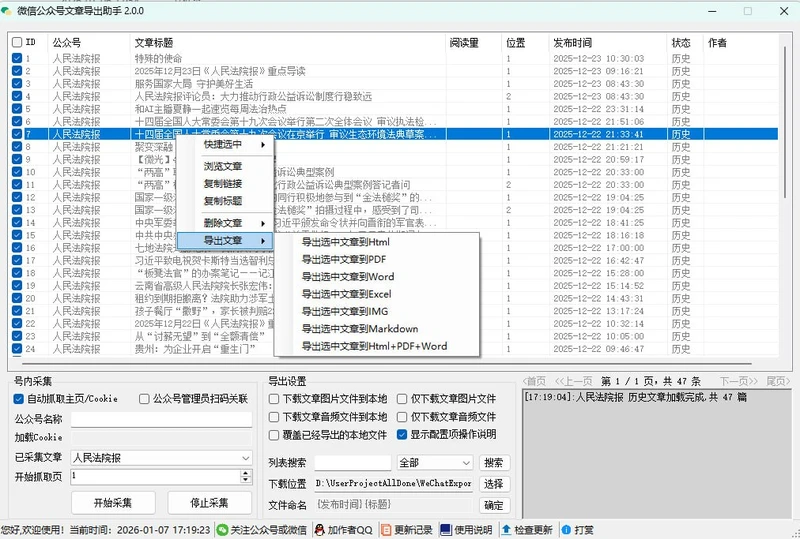Increase the 开始抓取页 stepper value
Image resolution: width=800 pixels, height=539 pixels.
click(246, 473)
